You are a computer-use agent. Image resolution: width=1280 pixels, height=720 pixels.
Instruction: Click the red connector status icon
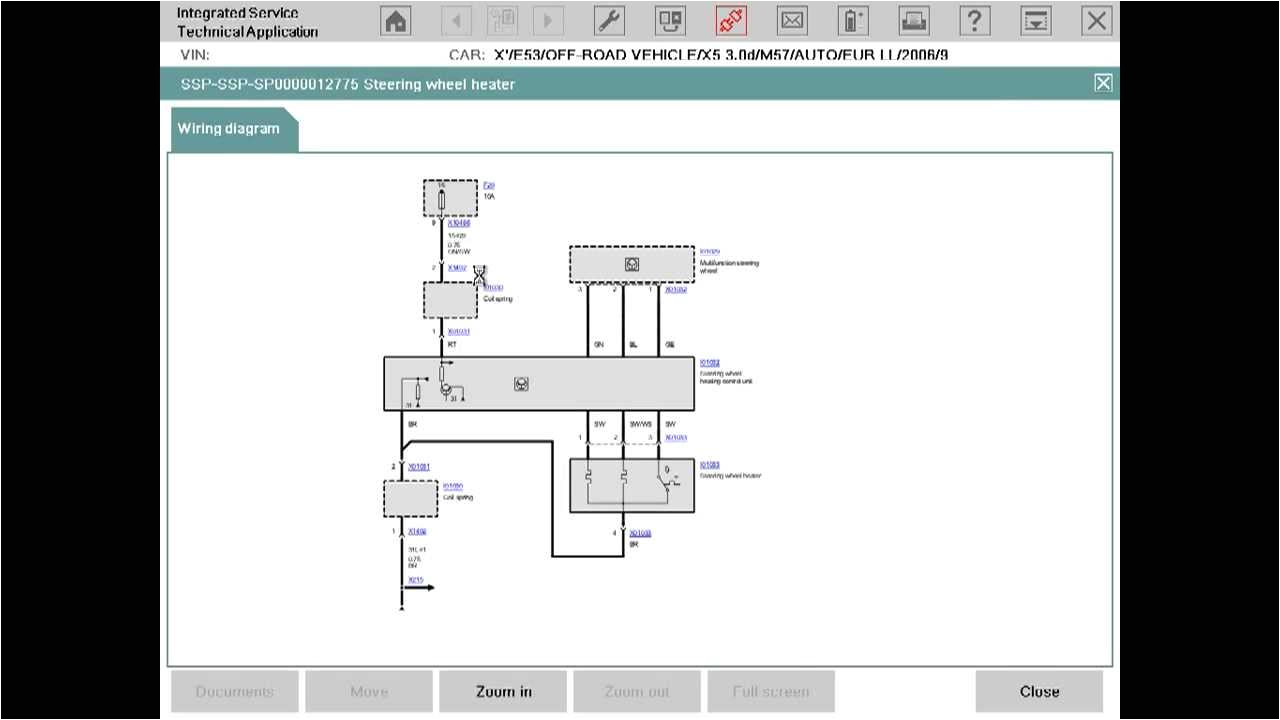[x=729, y=20]
